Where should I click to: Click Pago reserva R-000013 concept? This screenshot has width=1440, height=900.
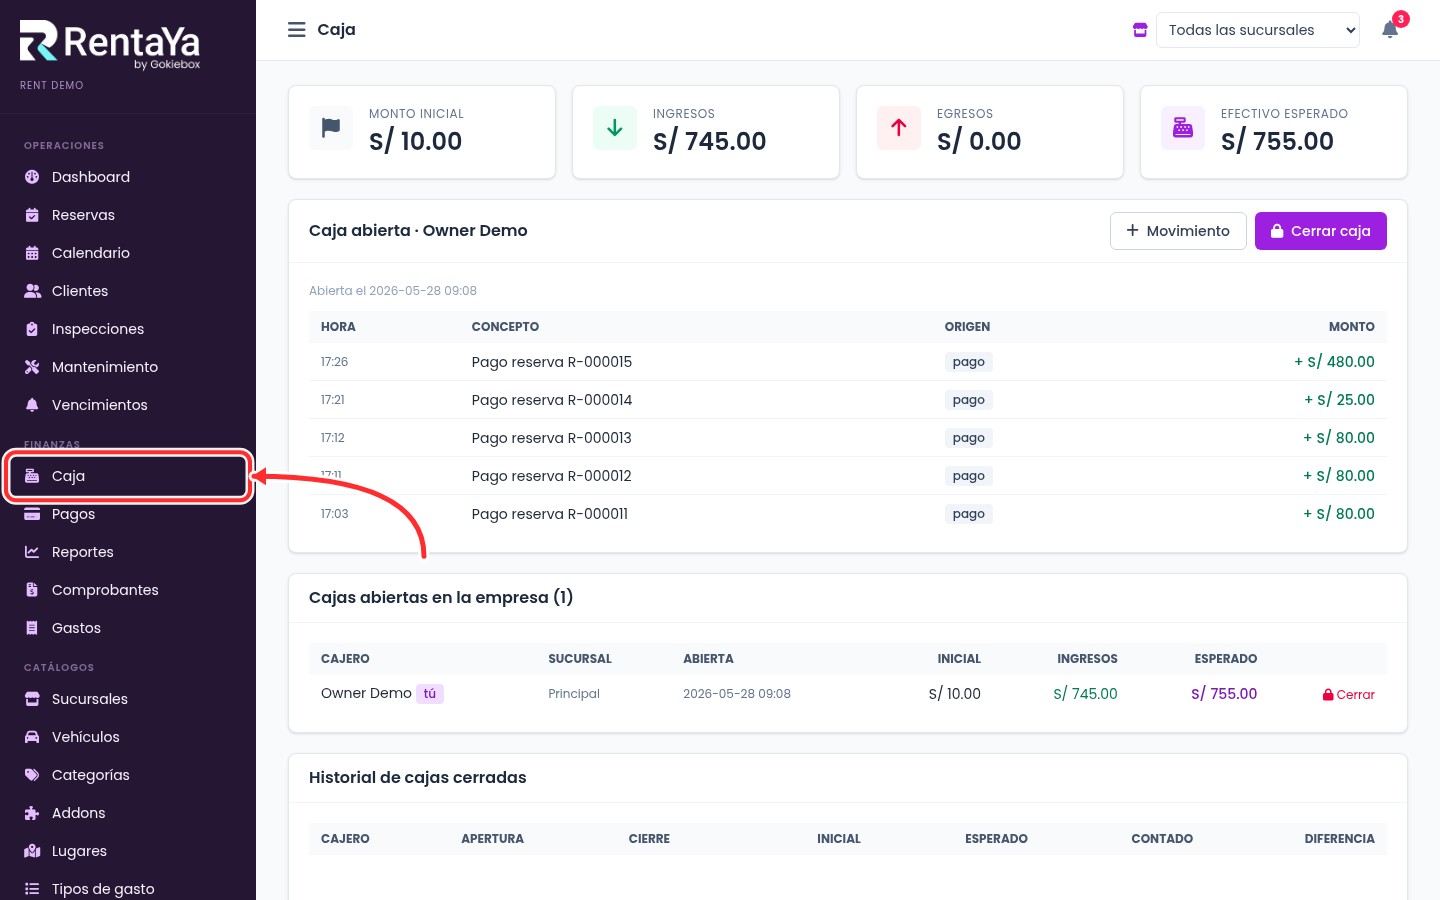(552, 438)
